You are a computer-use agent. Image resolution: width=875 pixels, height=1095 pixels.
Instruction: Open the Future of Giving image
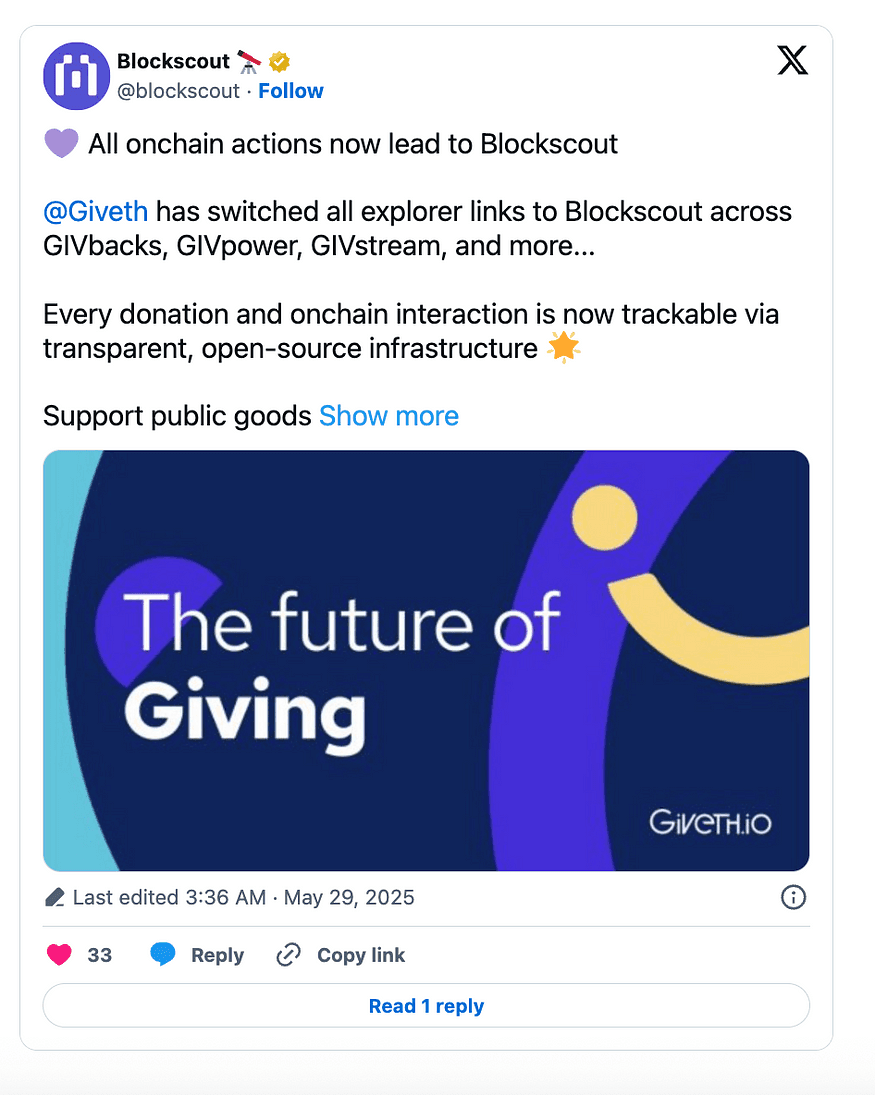[x=426, y=661]
